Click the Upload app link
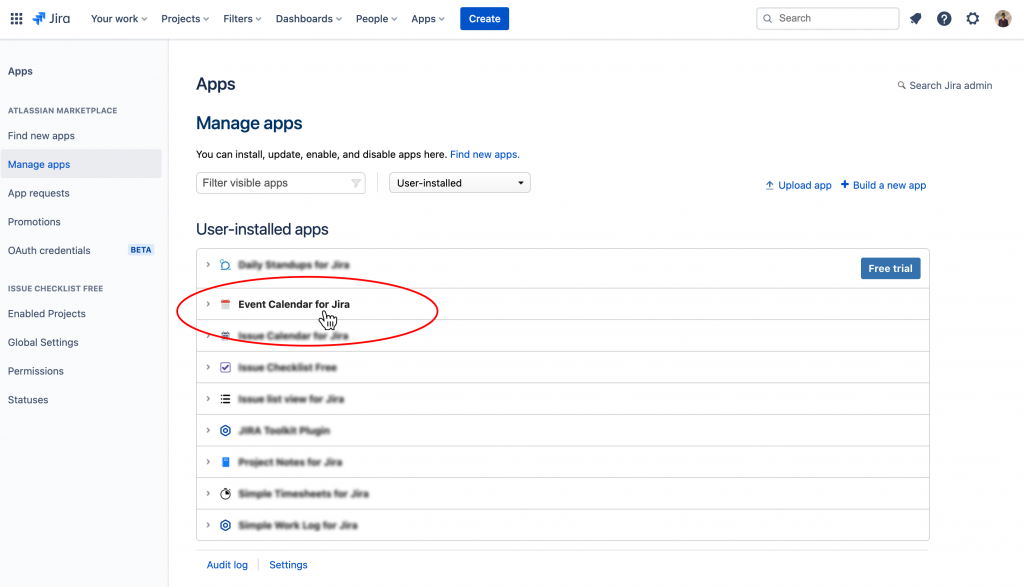The width and height of the screenshot is (1024, 587). pyautogui.click(x=798, y=185)
